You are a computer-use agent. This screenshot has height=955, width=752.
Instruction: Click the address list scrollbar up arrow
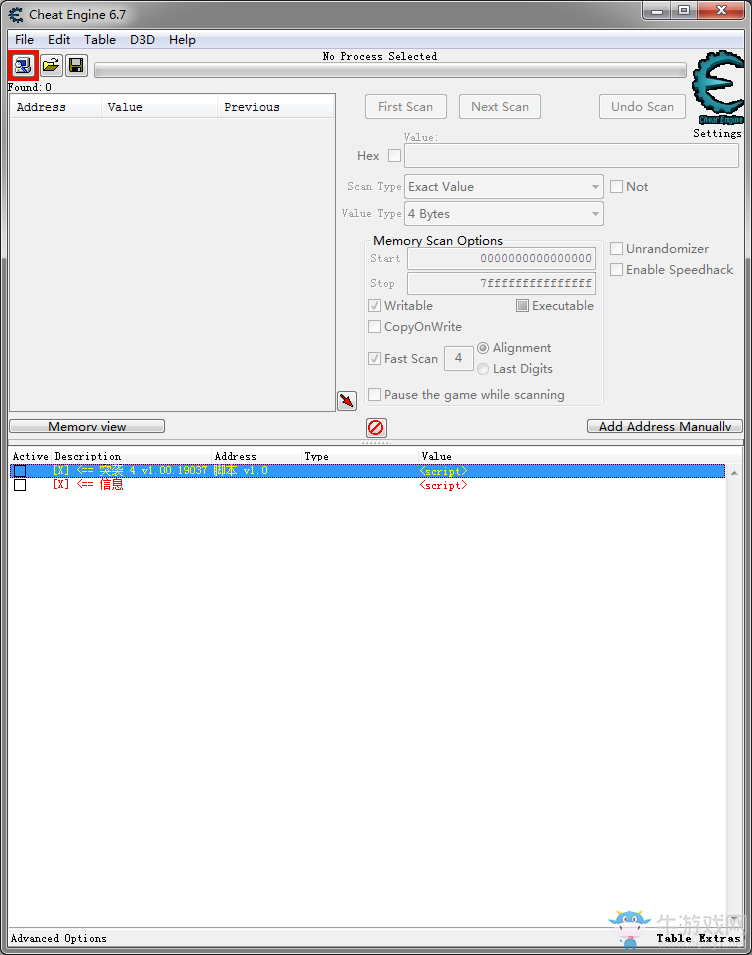tap(734, 473)
